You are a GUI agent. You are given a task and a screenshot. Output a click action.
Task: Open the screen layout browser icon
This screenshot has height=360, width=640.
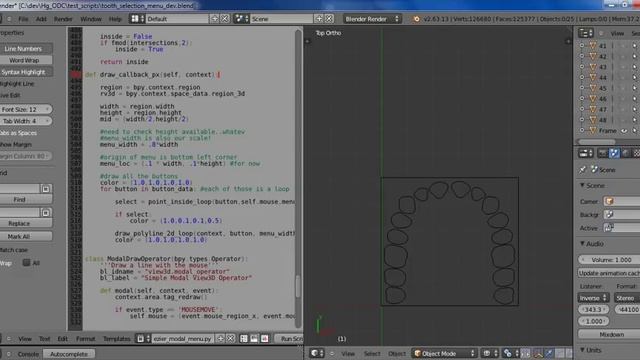coord(137,19)
